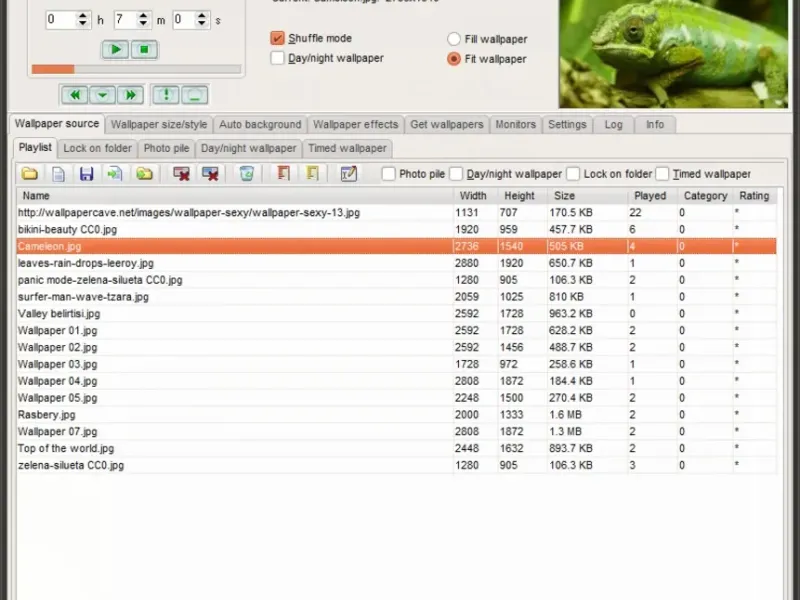800x600 pixels.
Task: Select Fill wallpaper radio option
Action: coord(454,39)
